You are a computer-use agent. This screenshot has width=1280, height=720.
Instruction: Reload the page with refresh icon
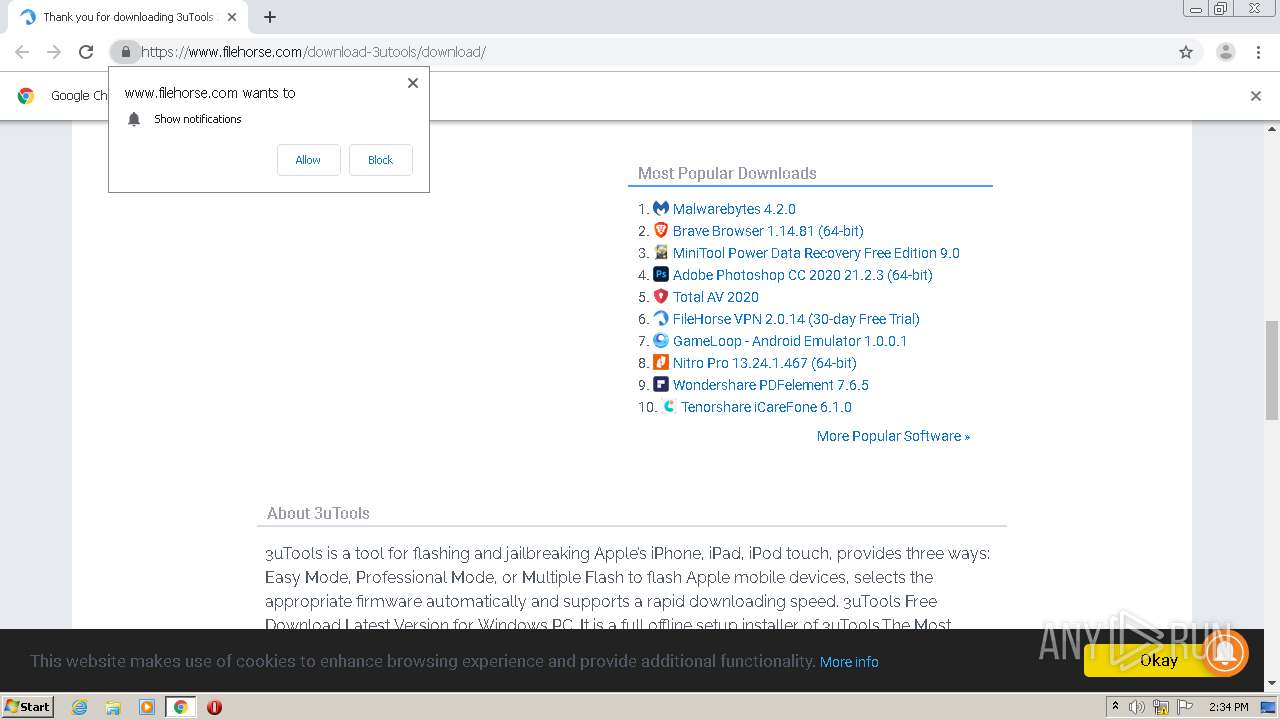86,52
